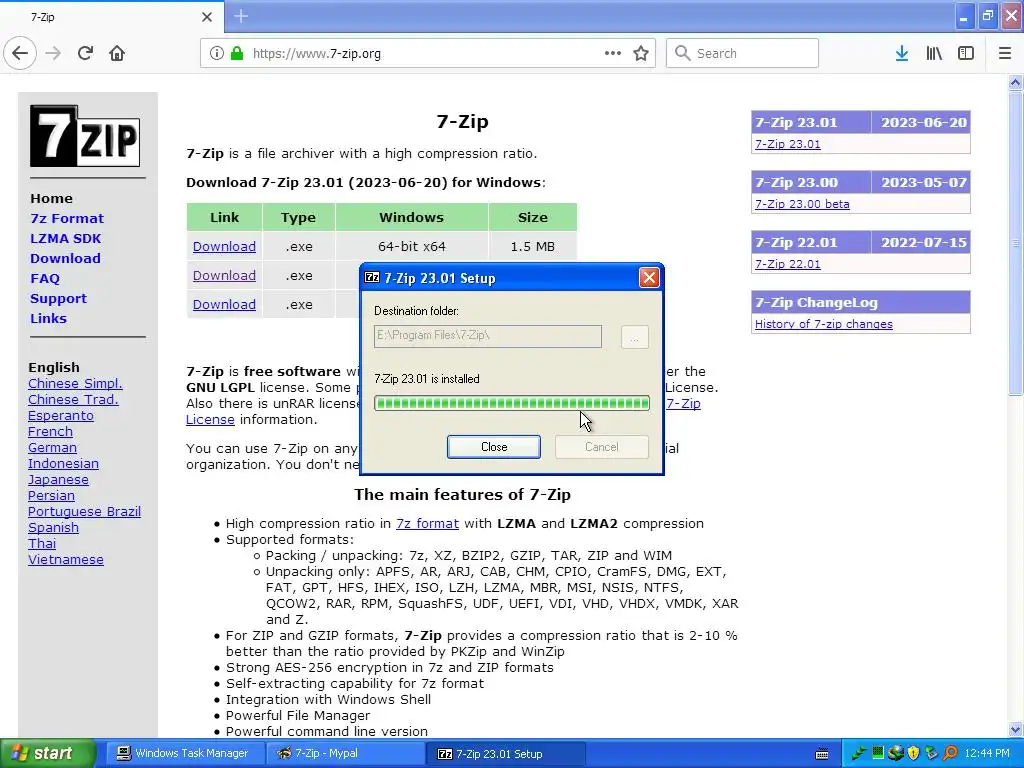Click the browser Forward arrow button
The image size is (1024, 768).
point(53,53)
